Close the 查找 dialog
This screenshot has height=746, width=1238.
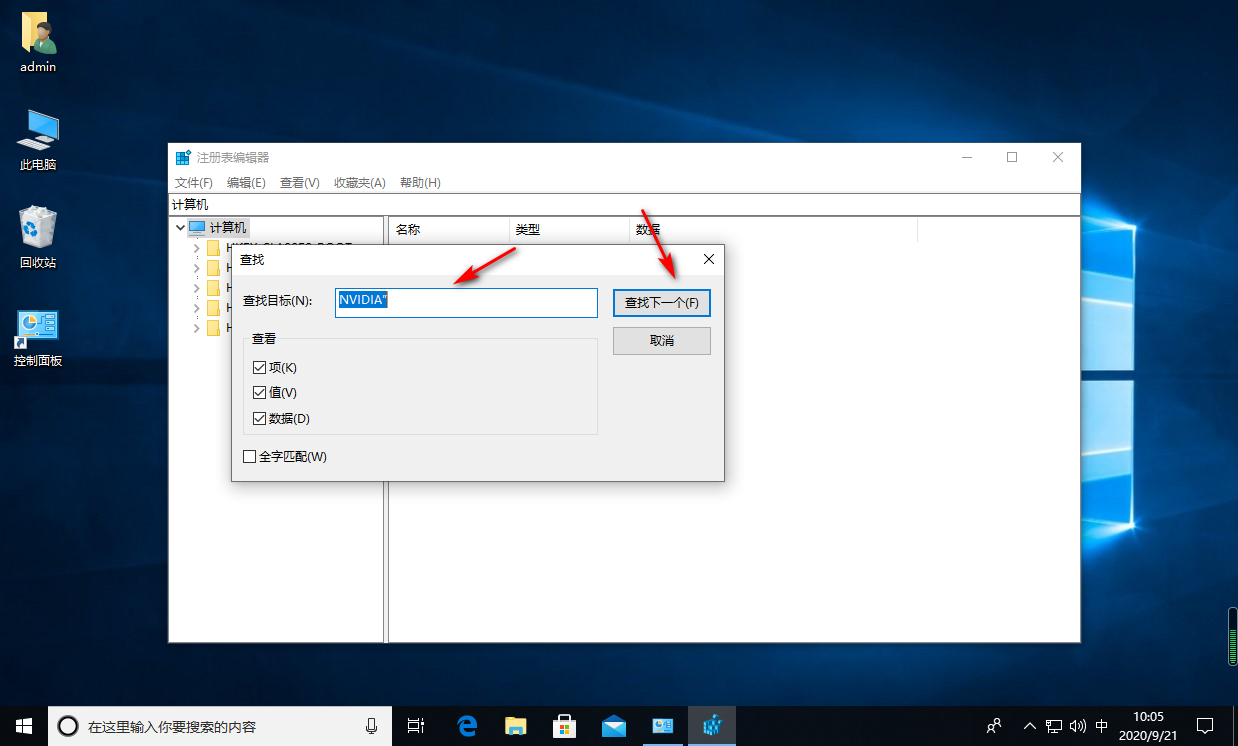coord(709,259)
